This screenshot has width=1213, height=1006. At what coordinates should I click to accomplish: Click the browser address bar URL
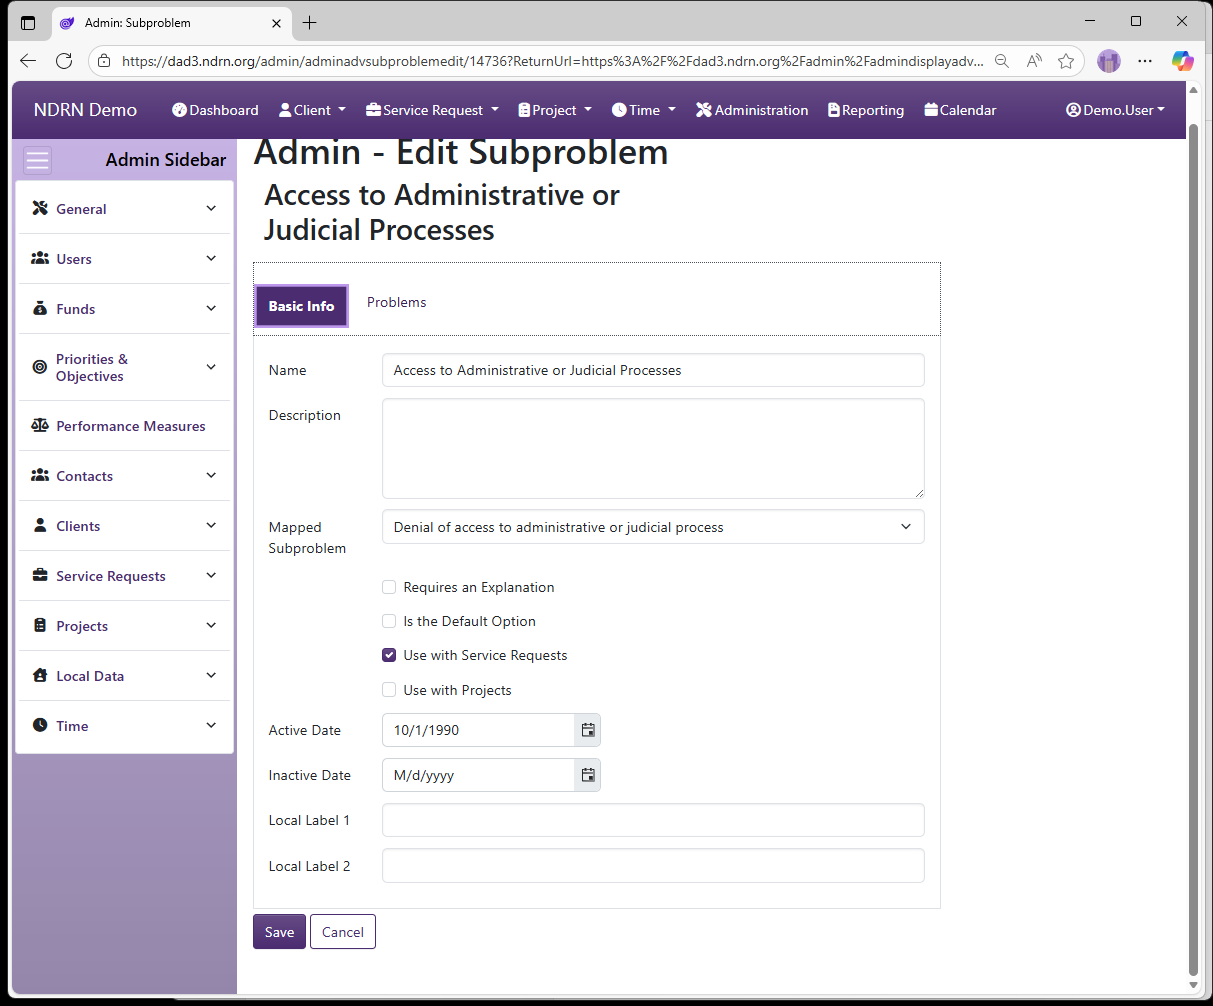(552, 61)
